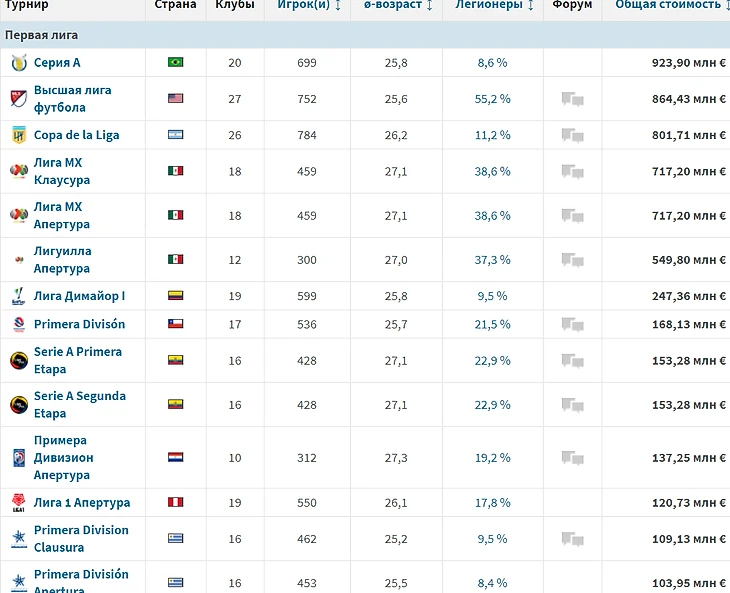
Task: Click the Colombia flag icon
Action: (176, 296)
